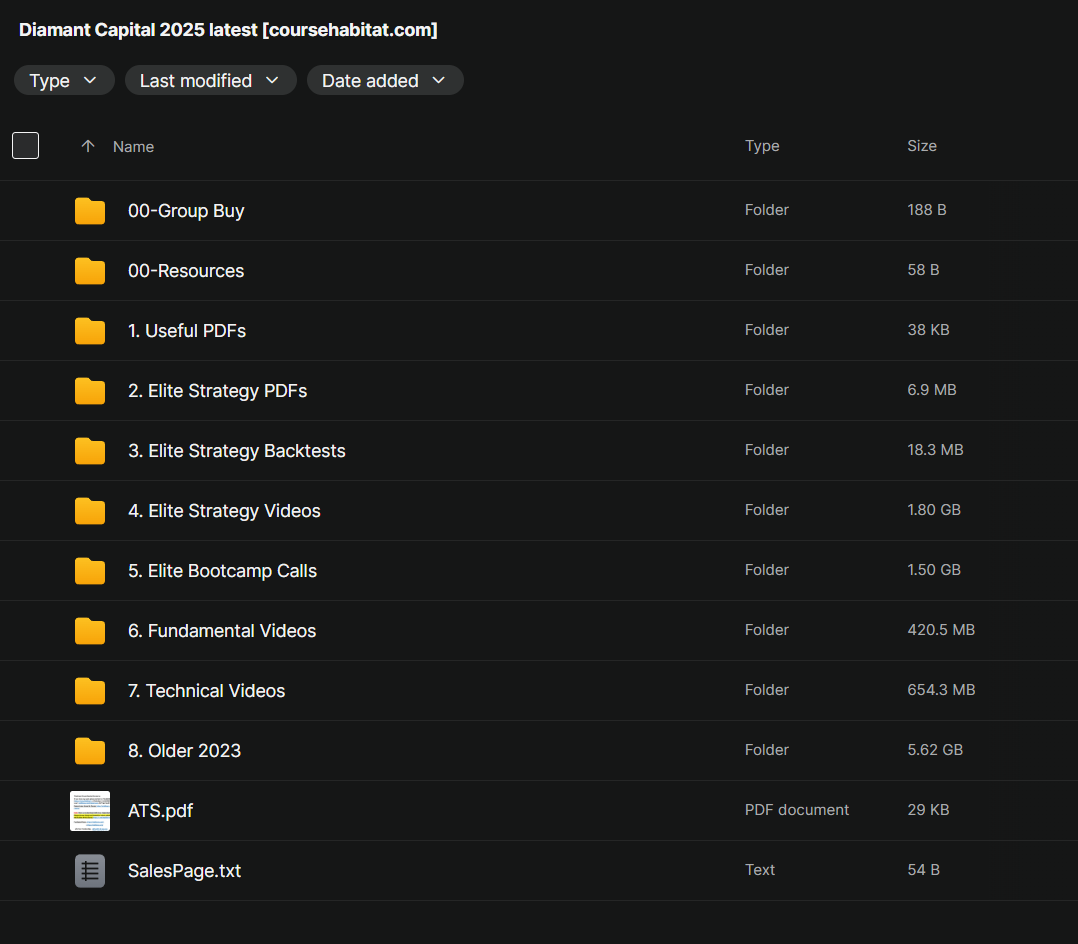This screenshot has height=944, width=1078.
Task: Click the Elite Strategy Backtests folder icon
Action: [90, 451]
